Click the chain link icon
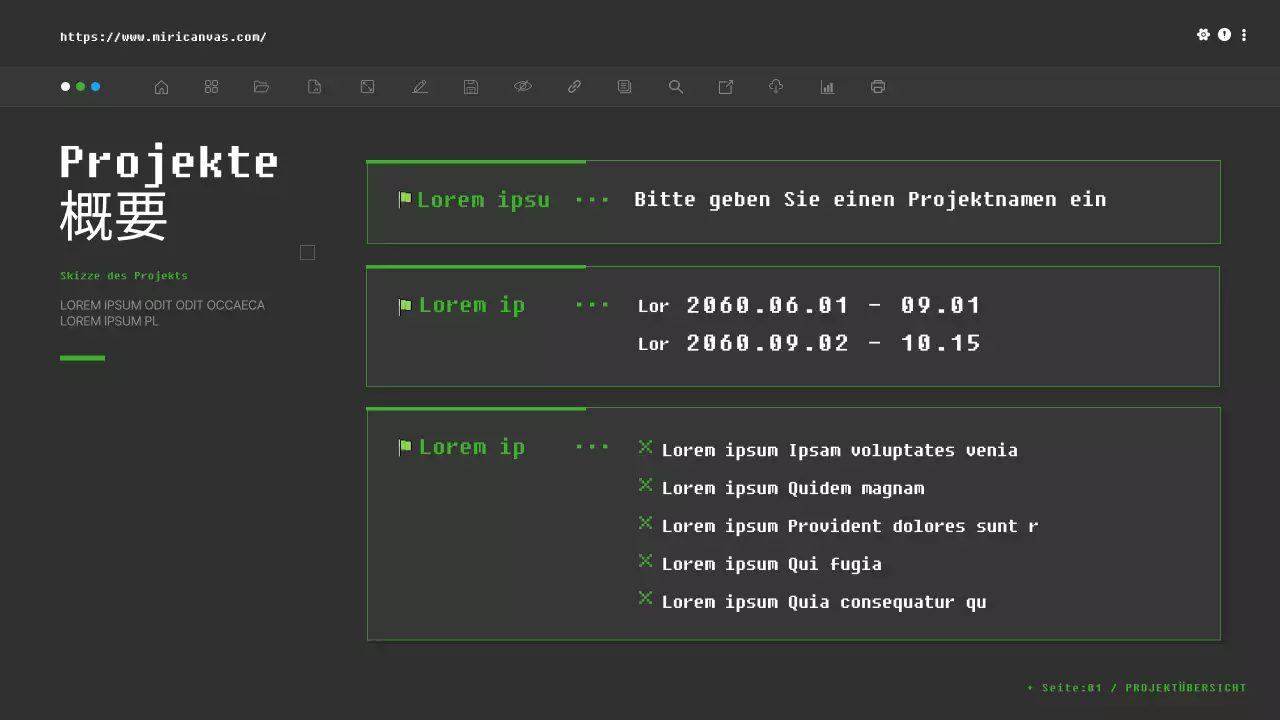 (574, 87)
